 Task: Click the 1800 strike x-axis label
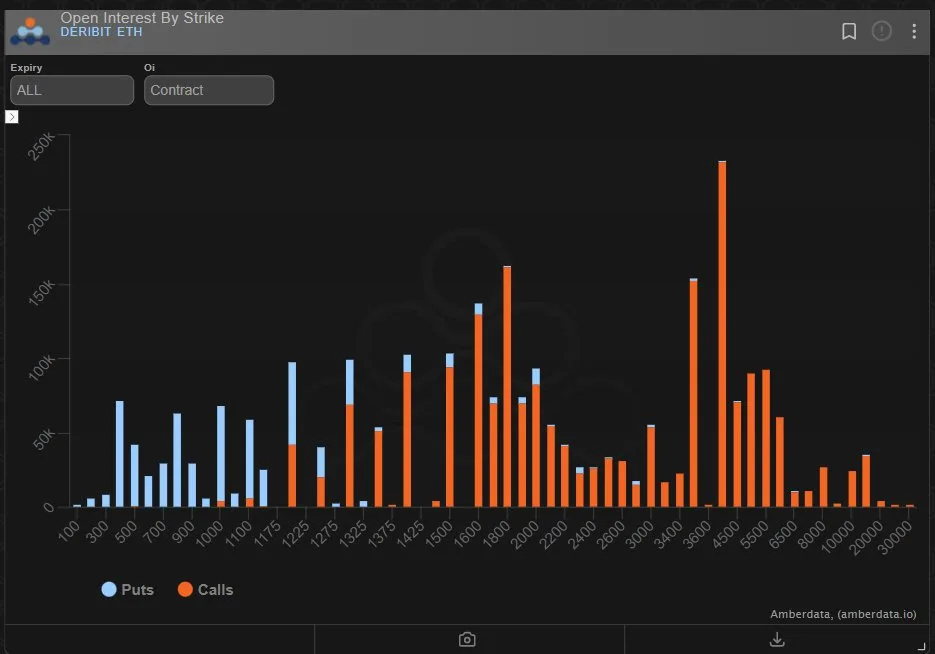tap(496, 533)
